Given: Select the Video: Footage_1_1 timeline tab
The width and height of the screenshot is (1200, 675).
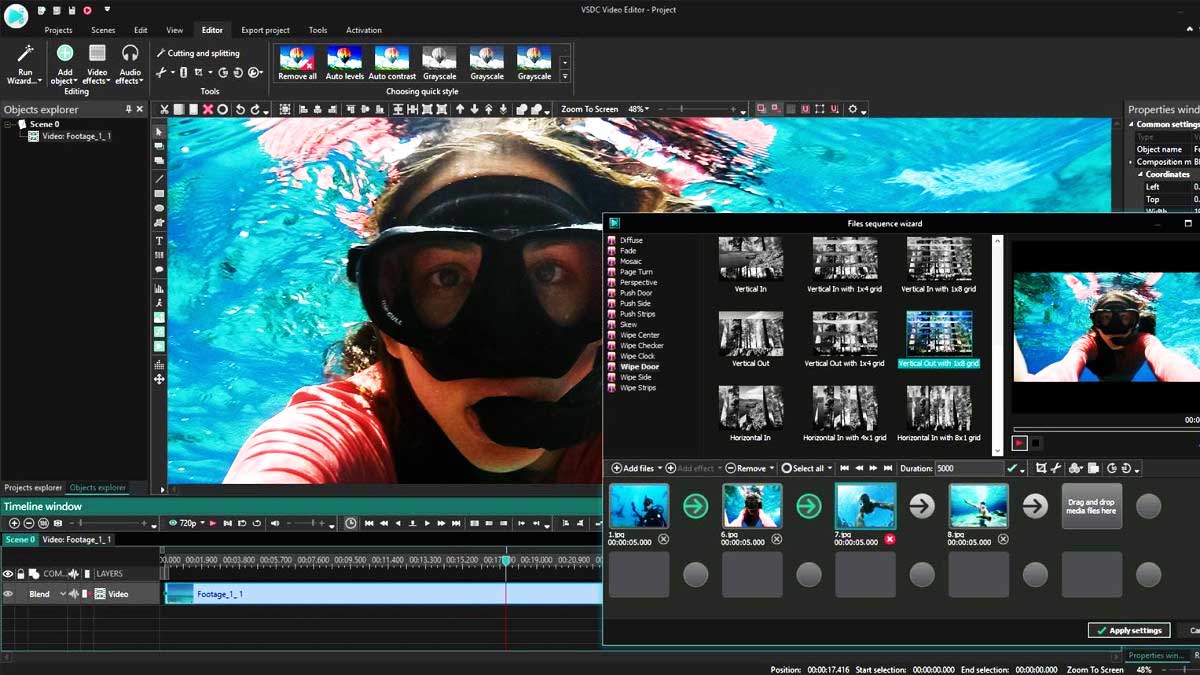Looking at the screenshot, I should tap(77, 540).
